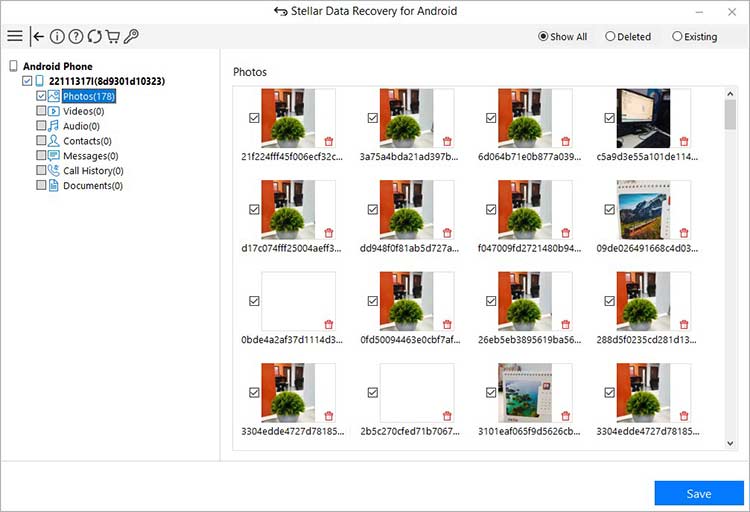This screenshot has height=512, width=750.
Task: Click trash icon on 6d064b71e0b877a039 photo
Action: pos(566,141)
